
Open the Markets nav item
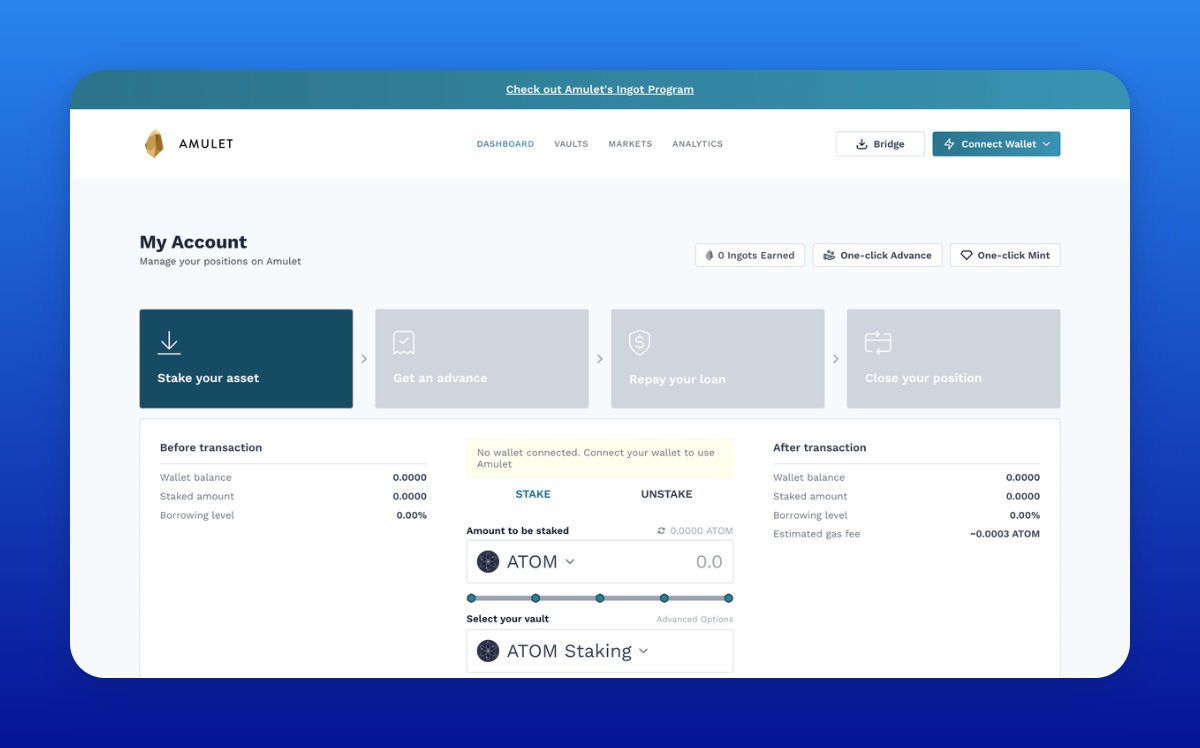pyautogui.click(x=630, y=144)
